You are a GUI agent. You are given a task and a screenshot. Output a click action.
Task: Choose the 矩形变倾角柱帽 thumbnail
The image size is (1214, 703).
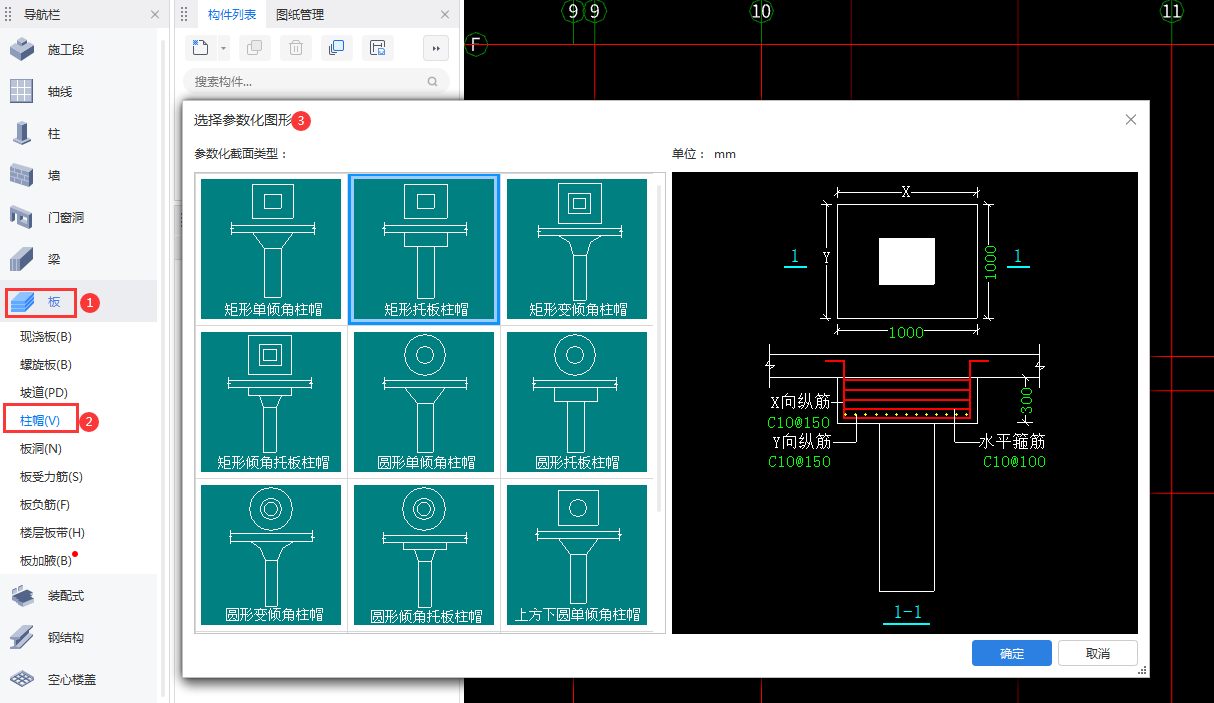[x=577, y=249]
